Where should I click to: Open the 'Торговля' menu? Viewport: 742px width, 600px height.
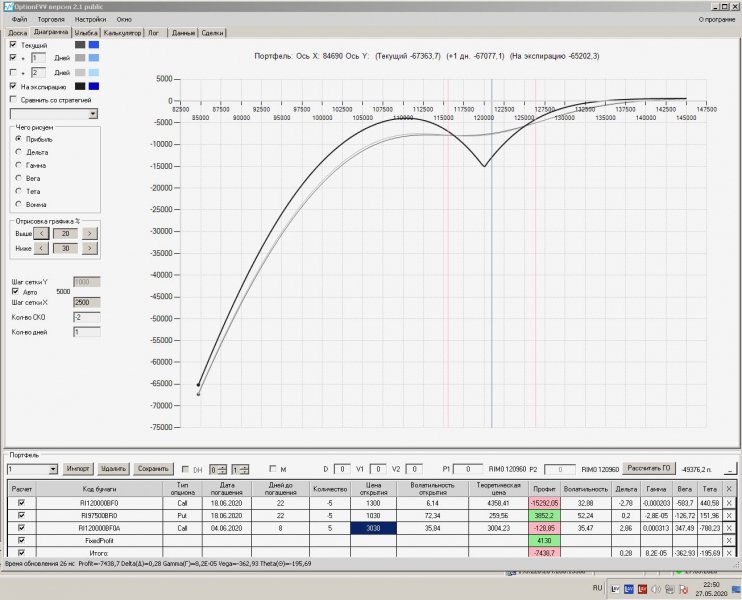pos(49,19)
